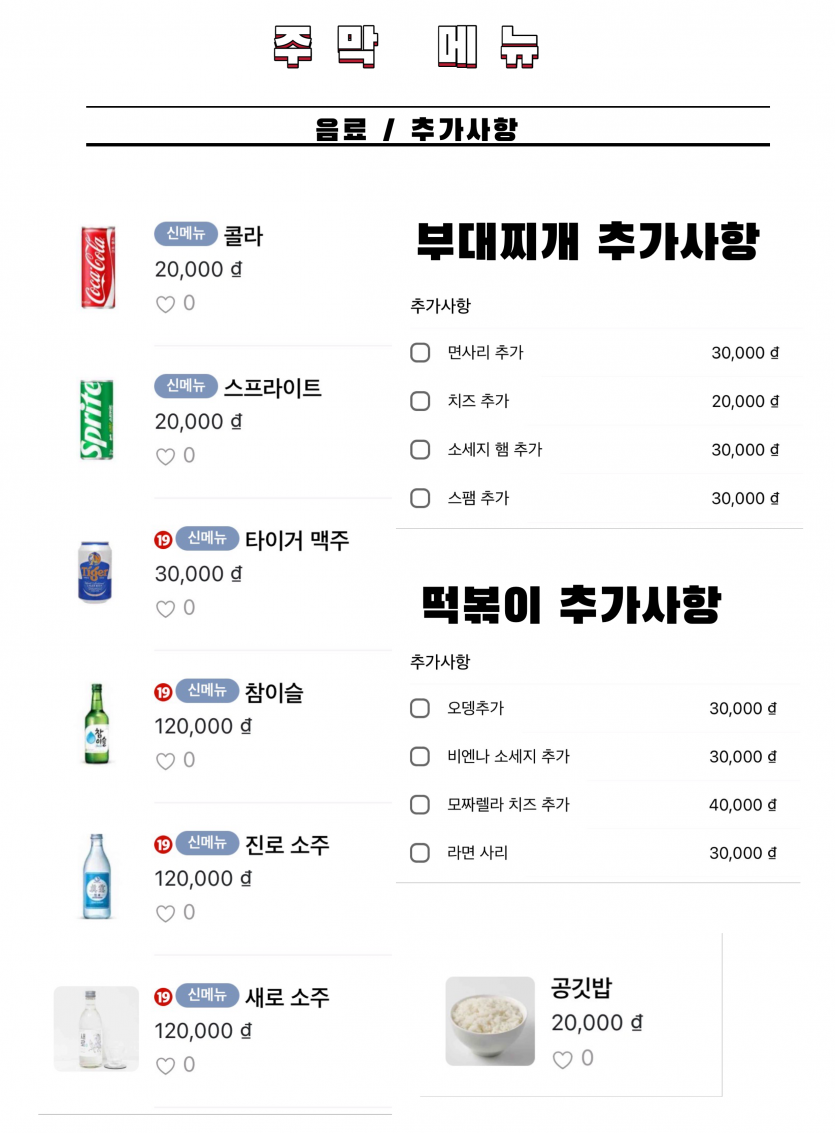Open the 음료 / 추가사항 section header

(x=417, y=129)
